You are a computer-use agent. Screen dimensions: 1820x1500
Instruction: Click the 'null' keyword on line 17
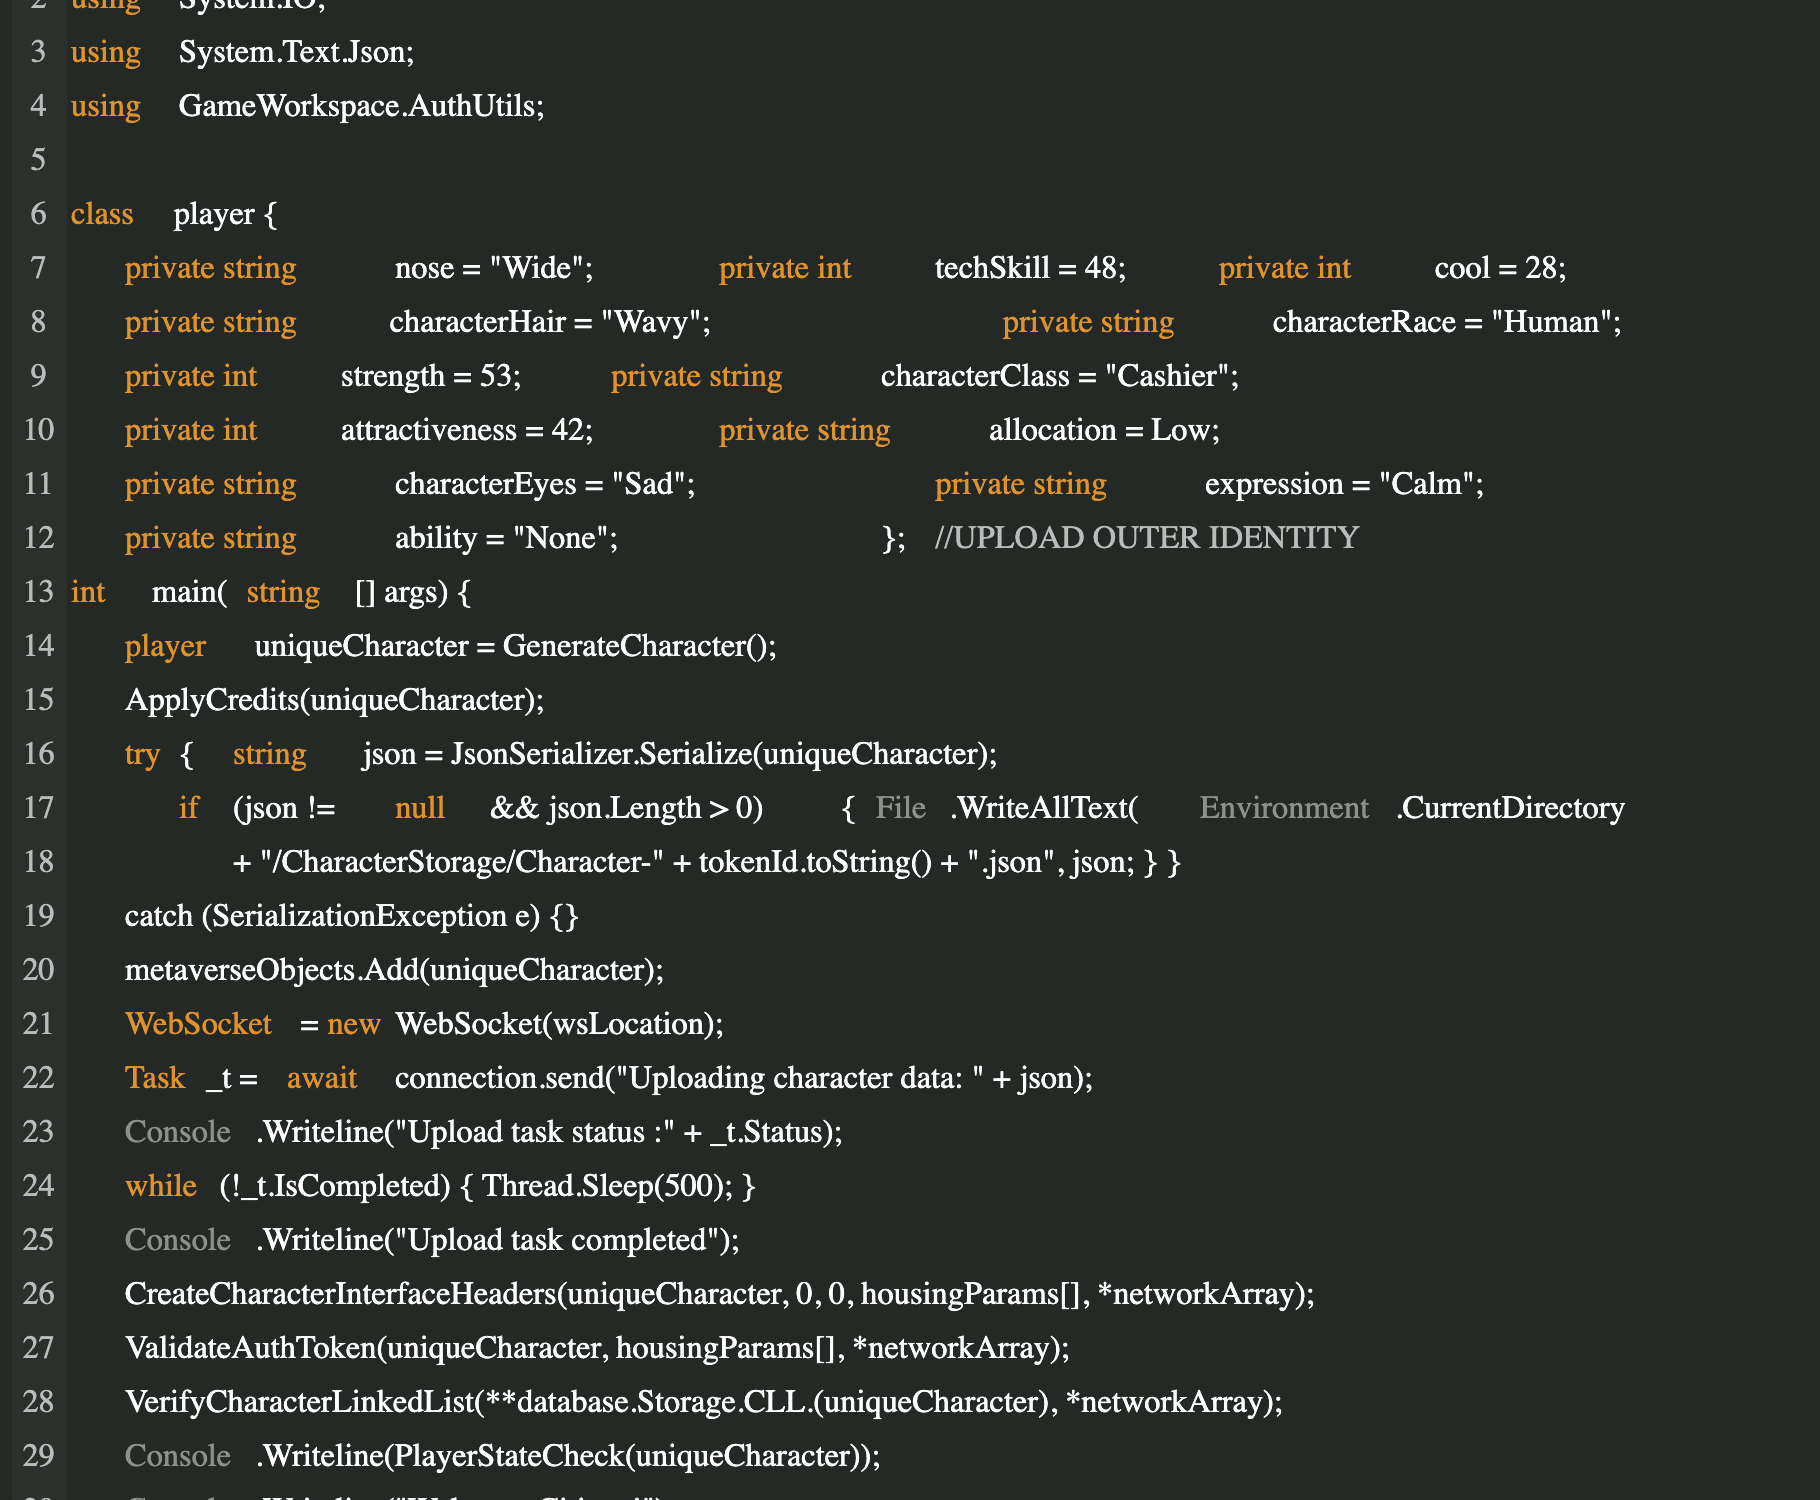tap(419, 807)
